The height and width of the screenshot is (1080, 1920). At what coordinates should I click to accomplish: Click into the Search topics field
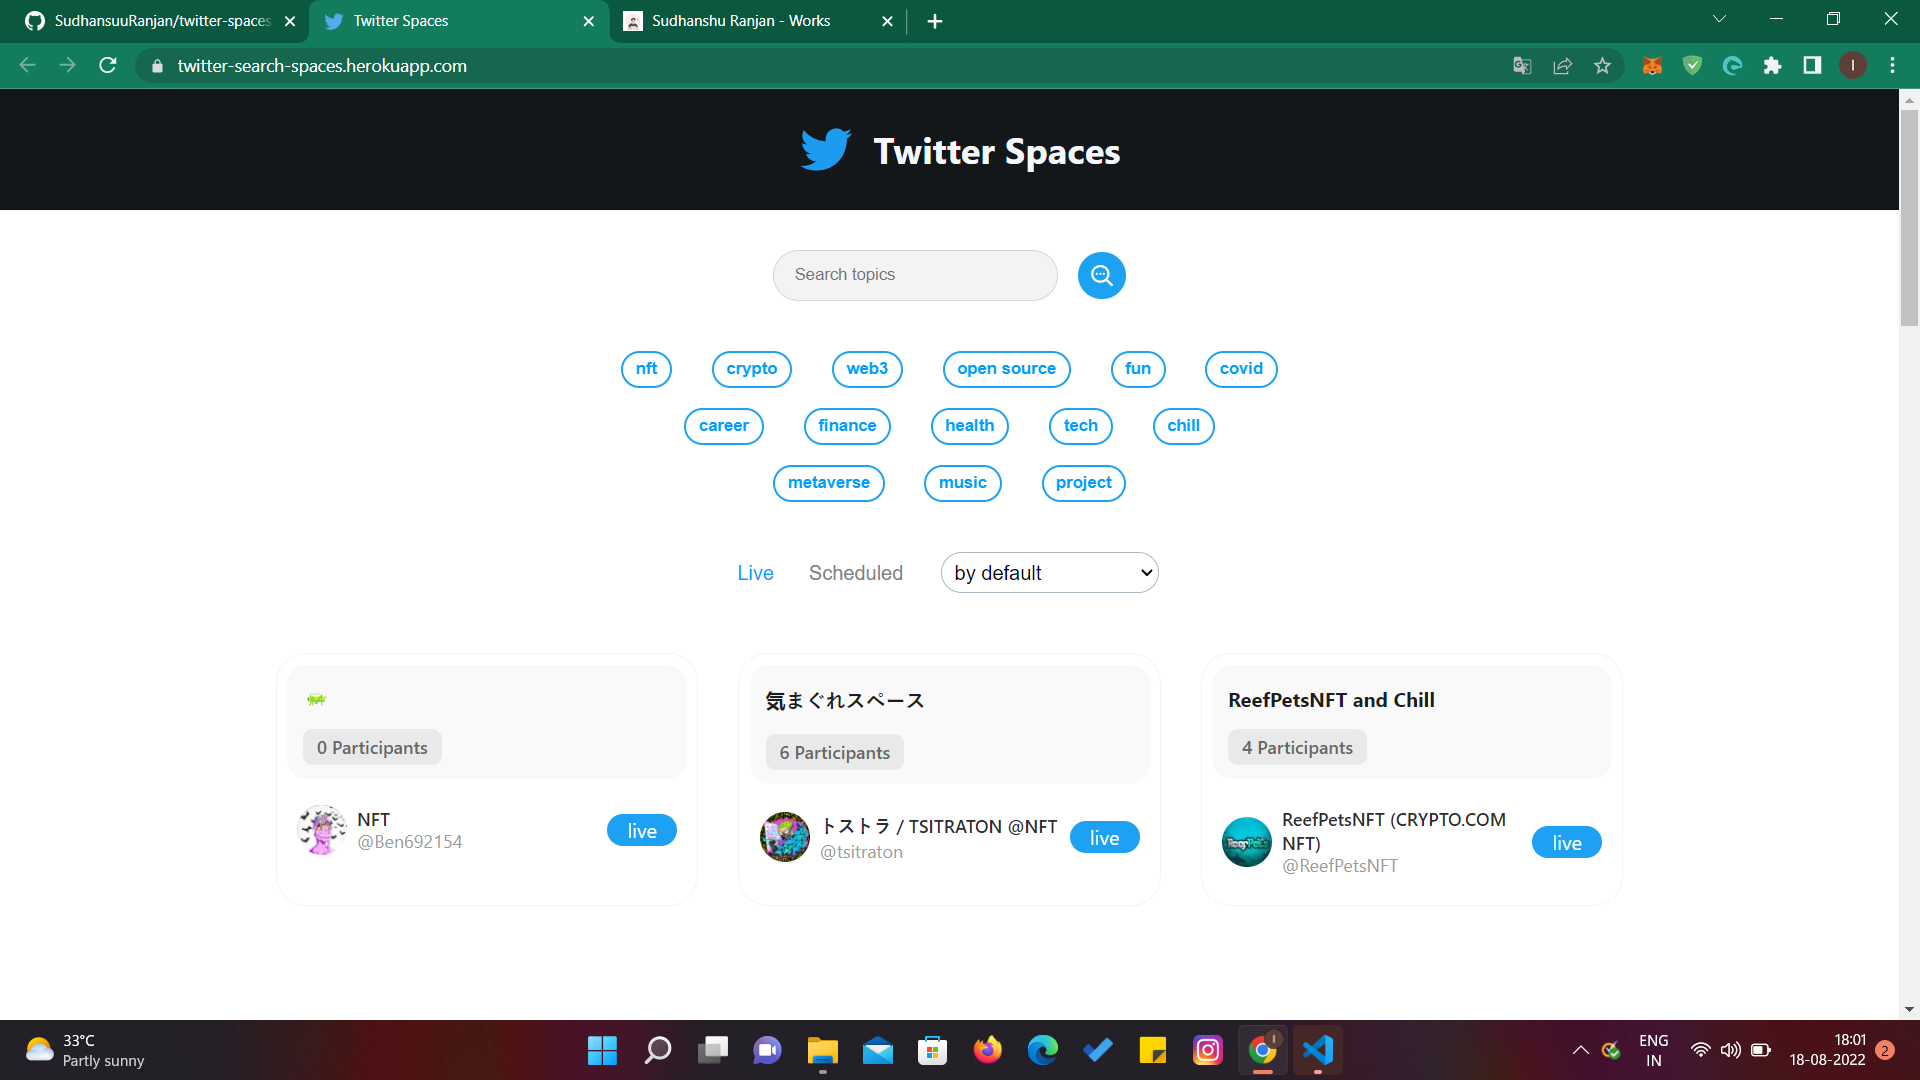pyautogui.click(x=914, y=275)
